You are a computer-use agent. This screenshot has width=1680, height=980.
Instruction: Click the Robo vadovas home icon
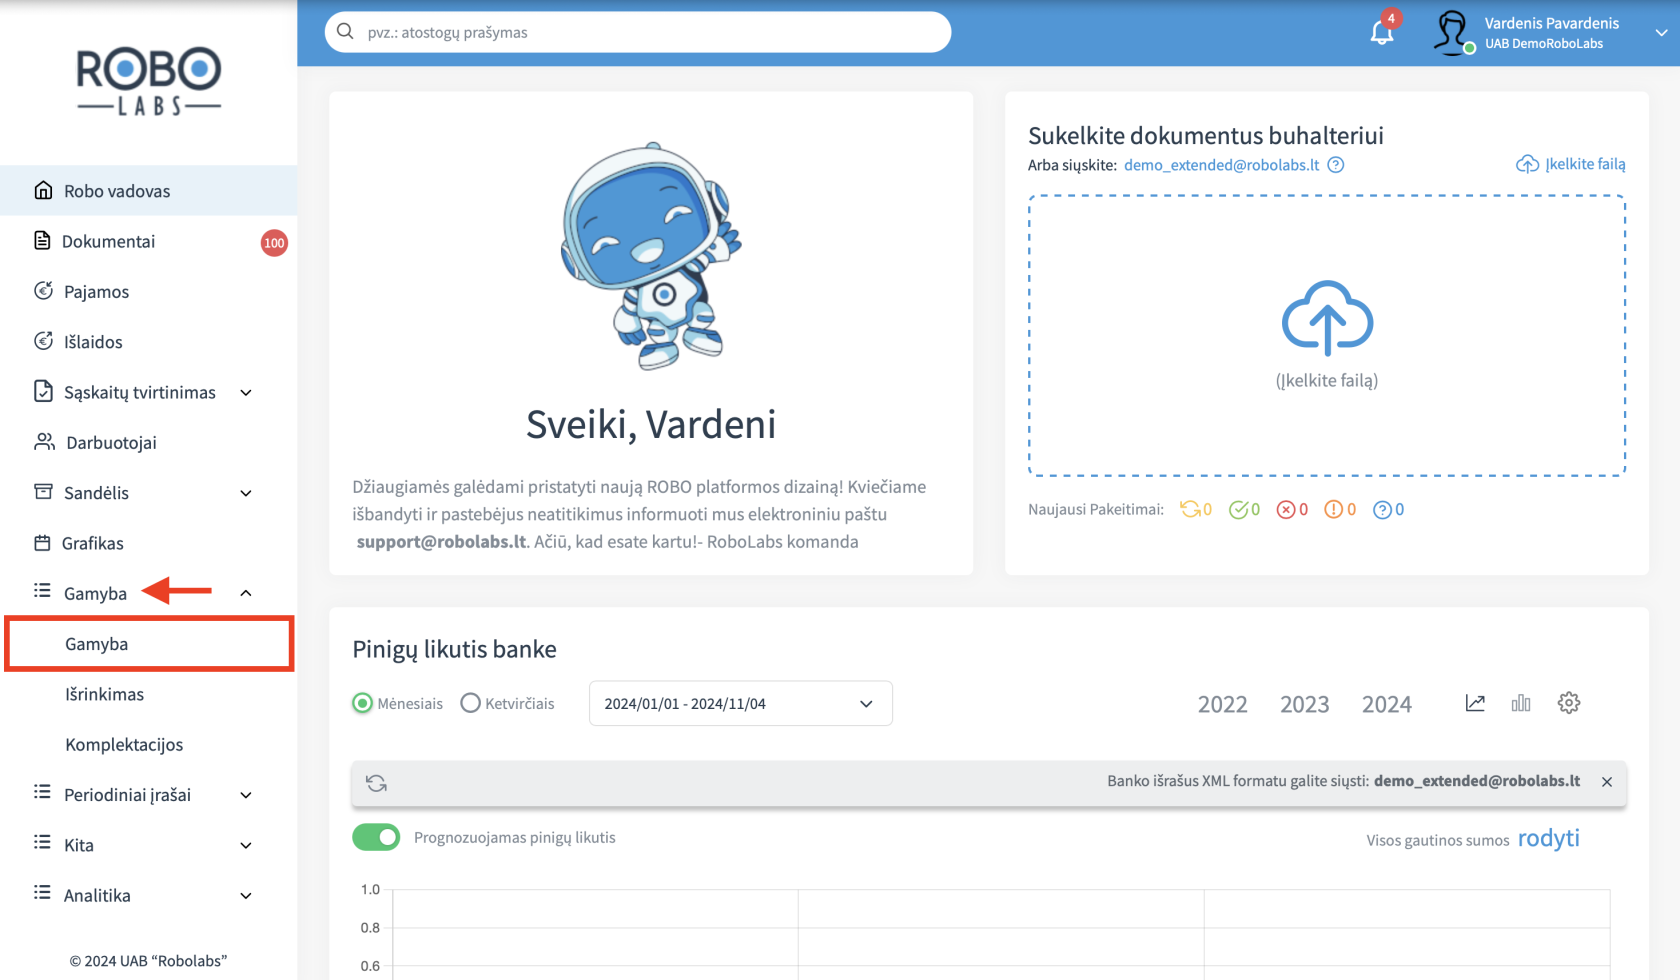pyautogui.click(x=43, y=190)
